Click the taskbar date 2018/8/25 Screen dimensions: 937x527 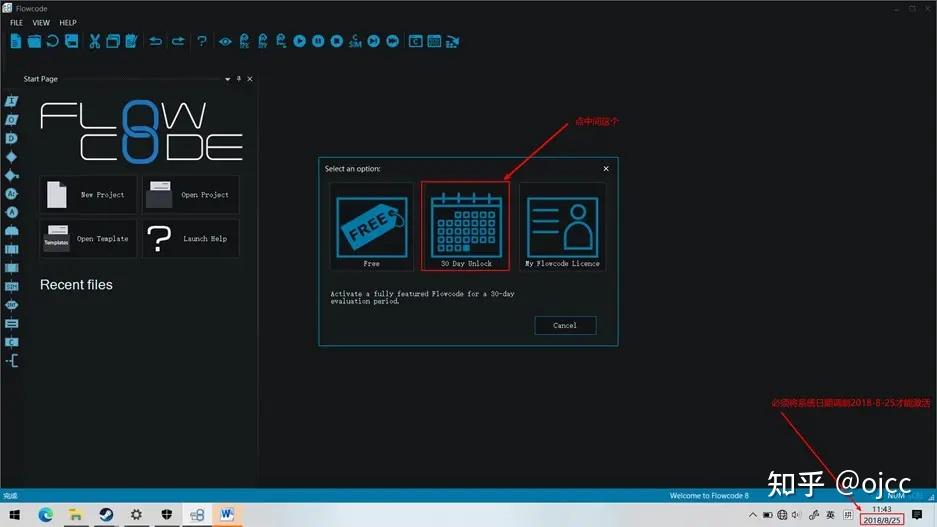(x=882, y=520)
